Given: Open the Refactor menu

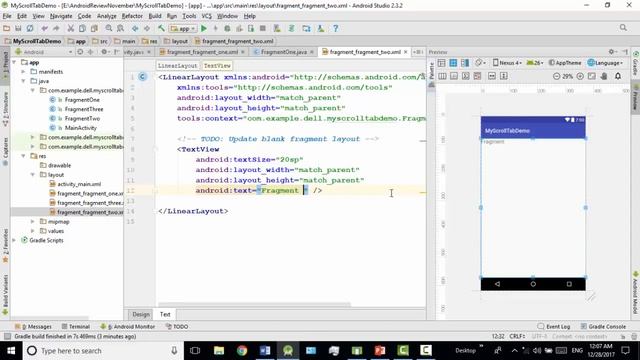Looking at the screenshot, I should (x=132, y=16).
